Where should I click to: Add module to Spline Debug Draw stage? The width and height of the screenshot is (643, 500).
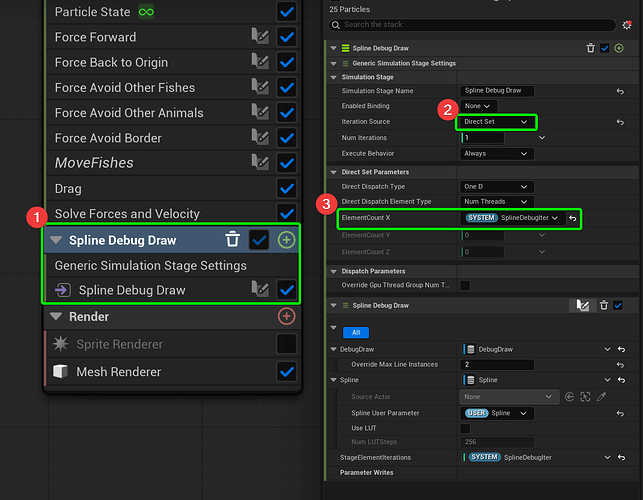286,240
